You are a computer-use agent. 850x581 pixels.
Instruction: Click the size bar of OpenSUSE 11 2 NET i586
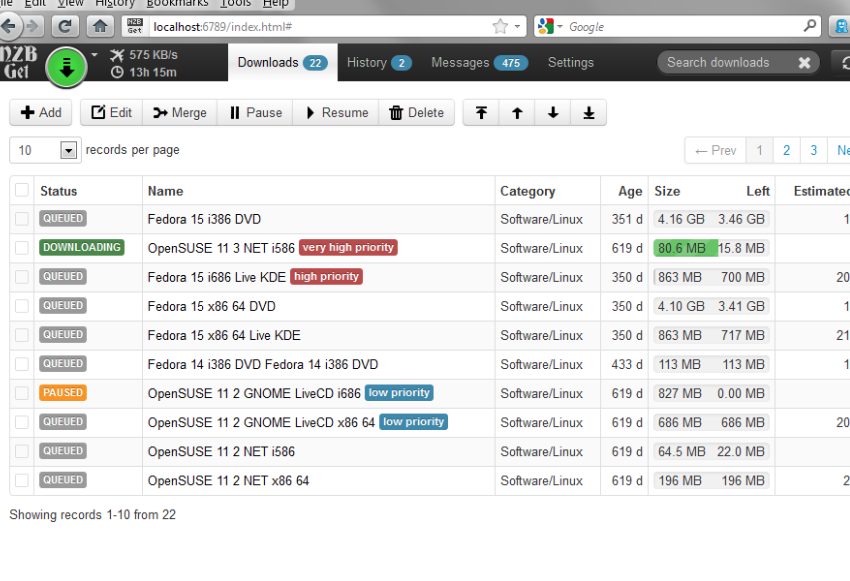click(711, 451)
